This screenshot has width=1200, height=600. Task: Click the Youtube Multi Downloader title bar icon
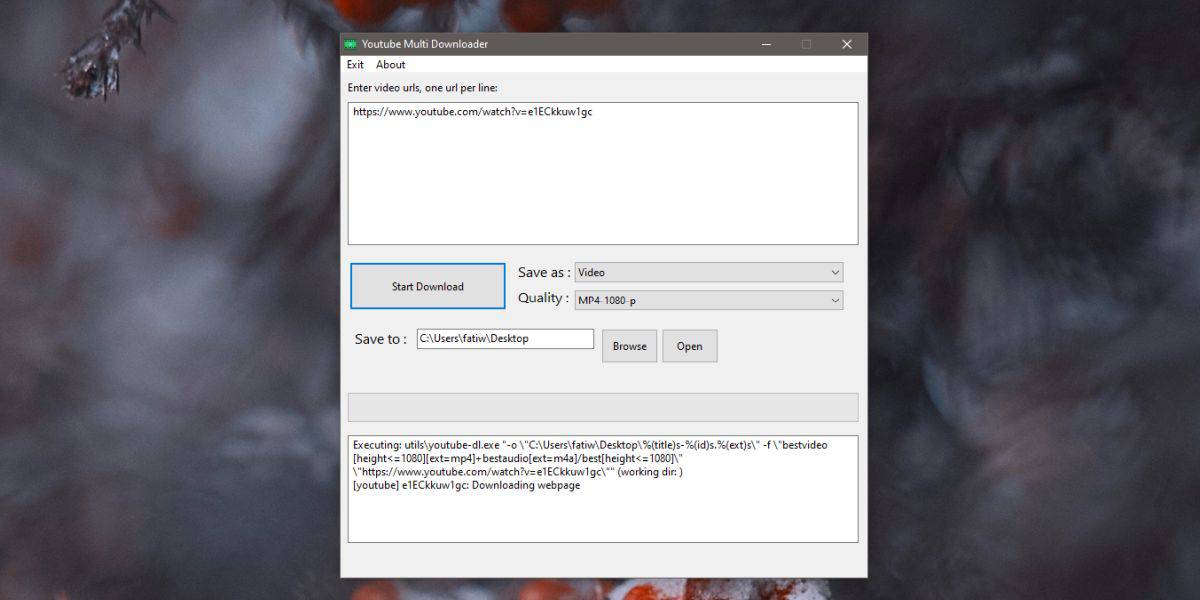(350, 44)
